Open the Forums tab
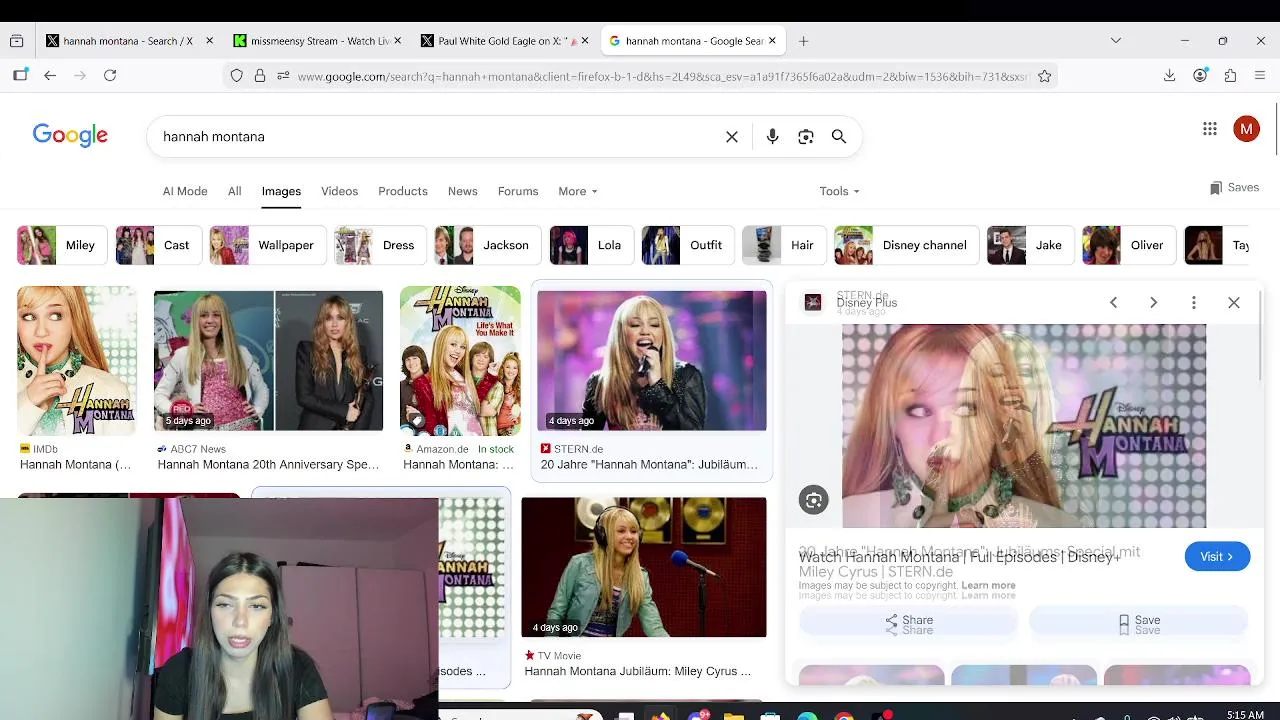The height and width of the screenshot is (720, 1280). [x=518, y=191]
